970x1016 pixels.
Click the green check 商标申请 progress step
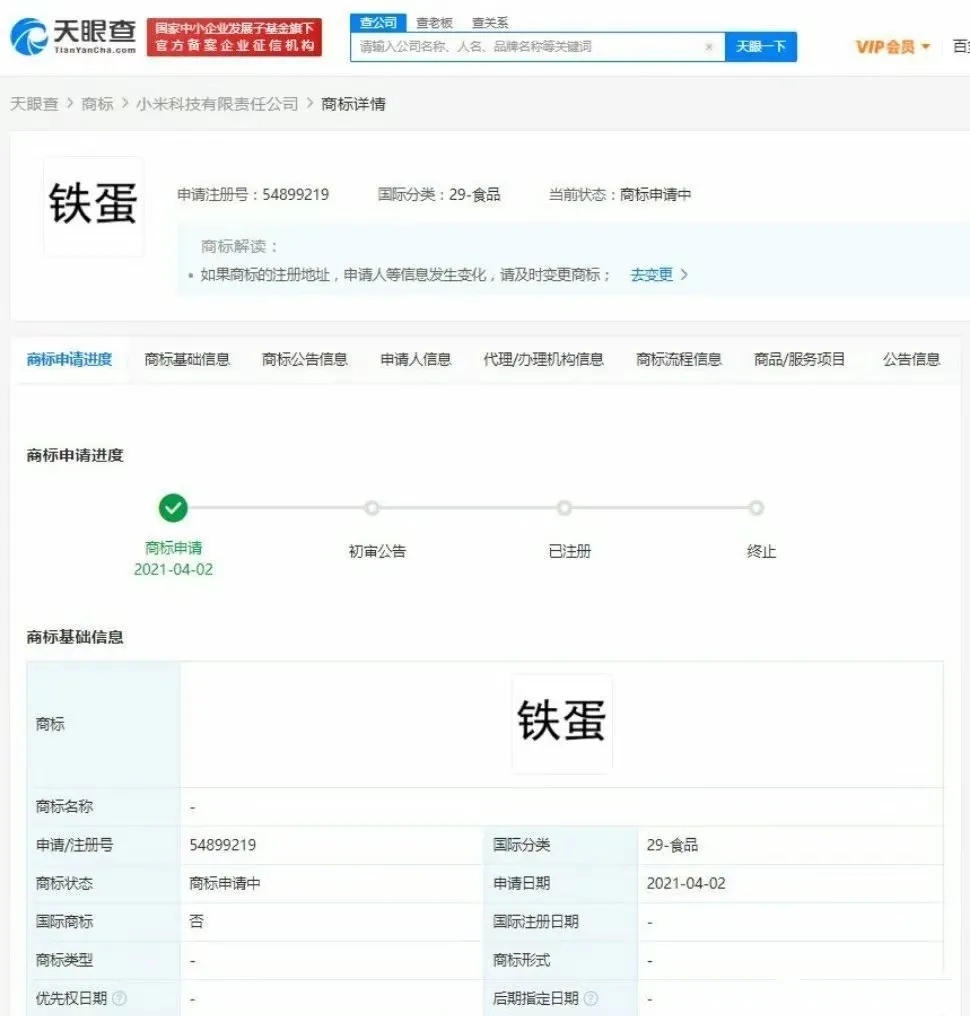173,508
